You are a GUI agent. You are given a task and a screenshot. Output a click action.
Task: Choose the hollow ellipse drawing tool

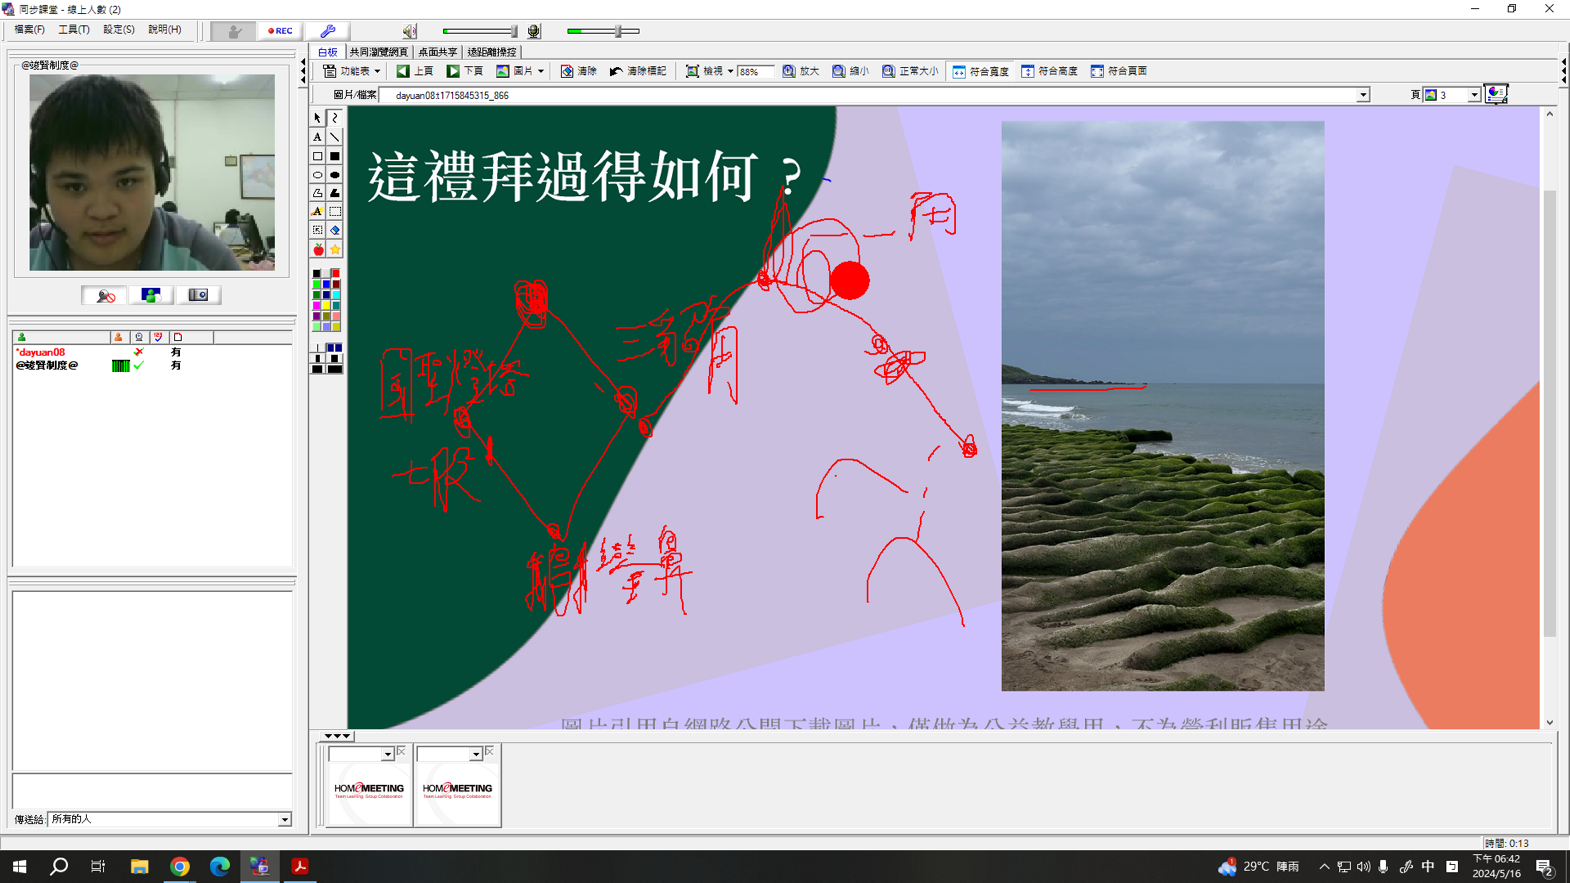318,175
